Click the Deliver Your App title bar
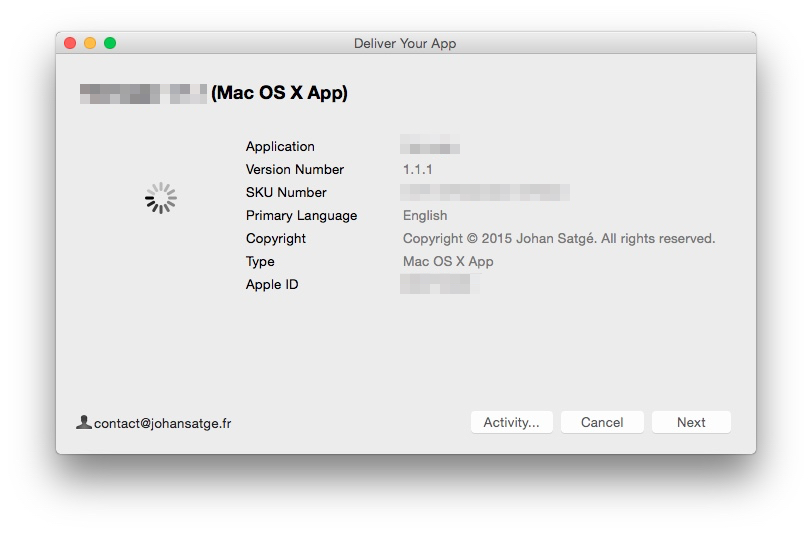This screenshot has height=534, width=812. [405, 43]
